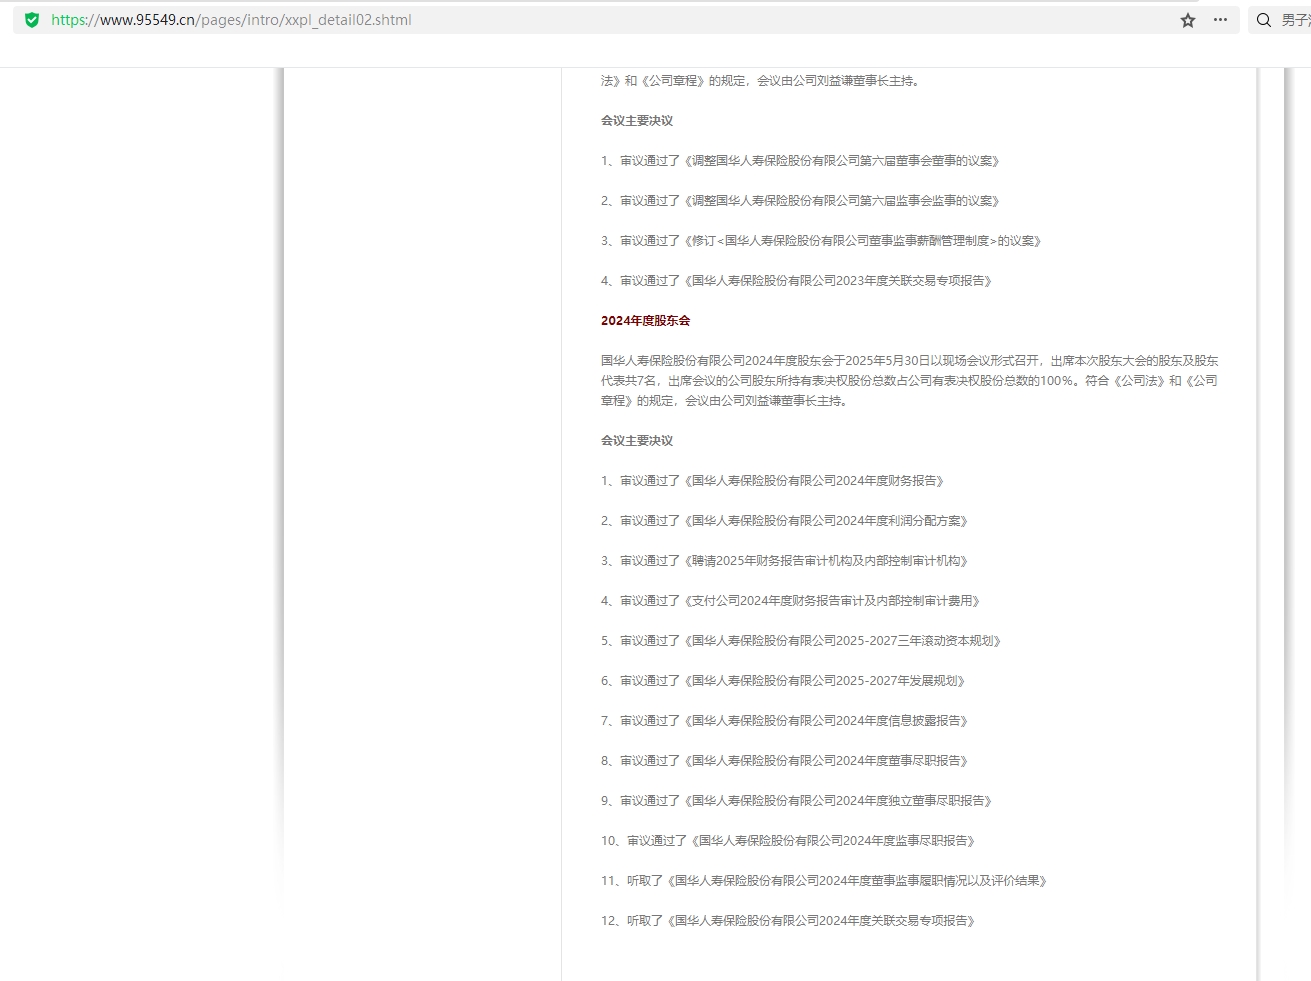
Task: Click the search magnifier icon
Action: pyautogui.click(x=1264, y=20)
